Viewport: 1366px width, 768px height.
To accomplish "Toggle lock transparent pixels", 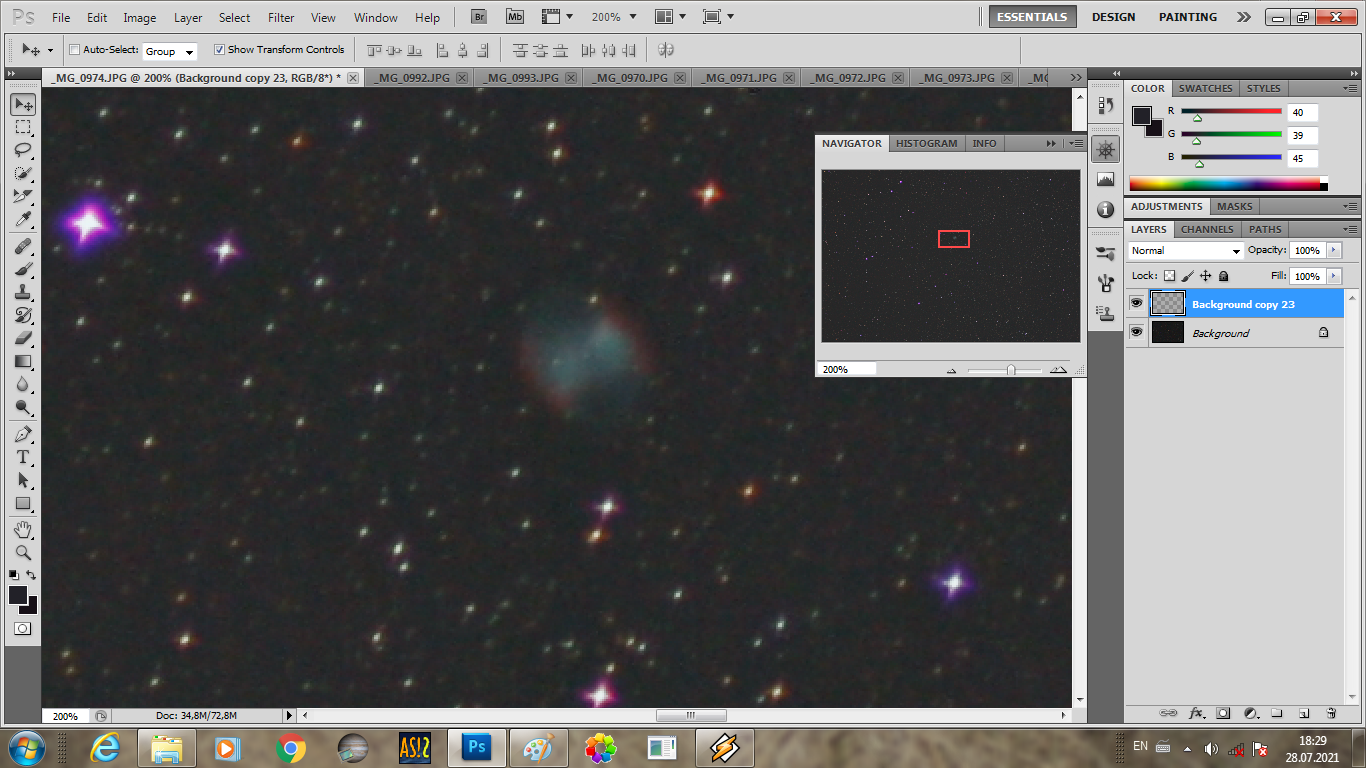I will click(x=1169, y=276).
